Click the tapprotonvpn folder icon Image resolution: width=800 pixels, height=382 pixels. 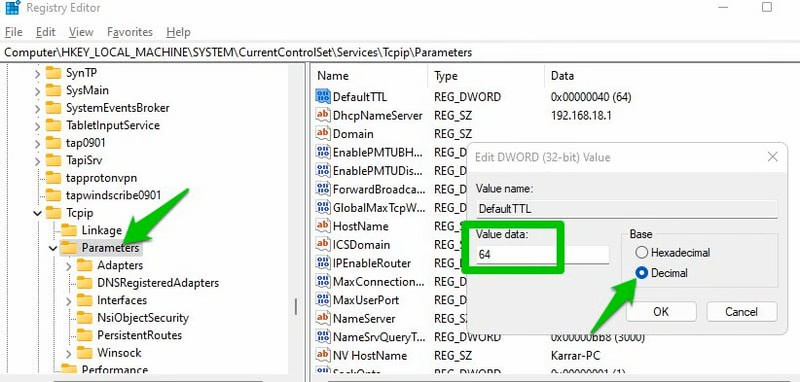point(53,178)
